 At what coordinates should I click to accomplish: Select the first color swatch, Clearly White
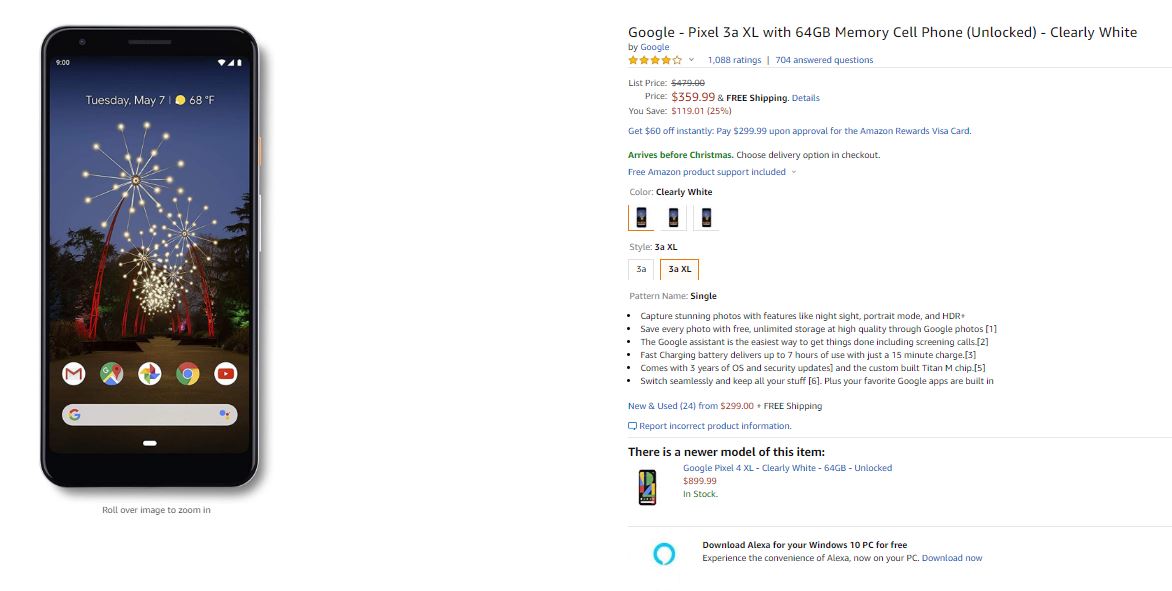[641, 217]
